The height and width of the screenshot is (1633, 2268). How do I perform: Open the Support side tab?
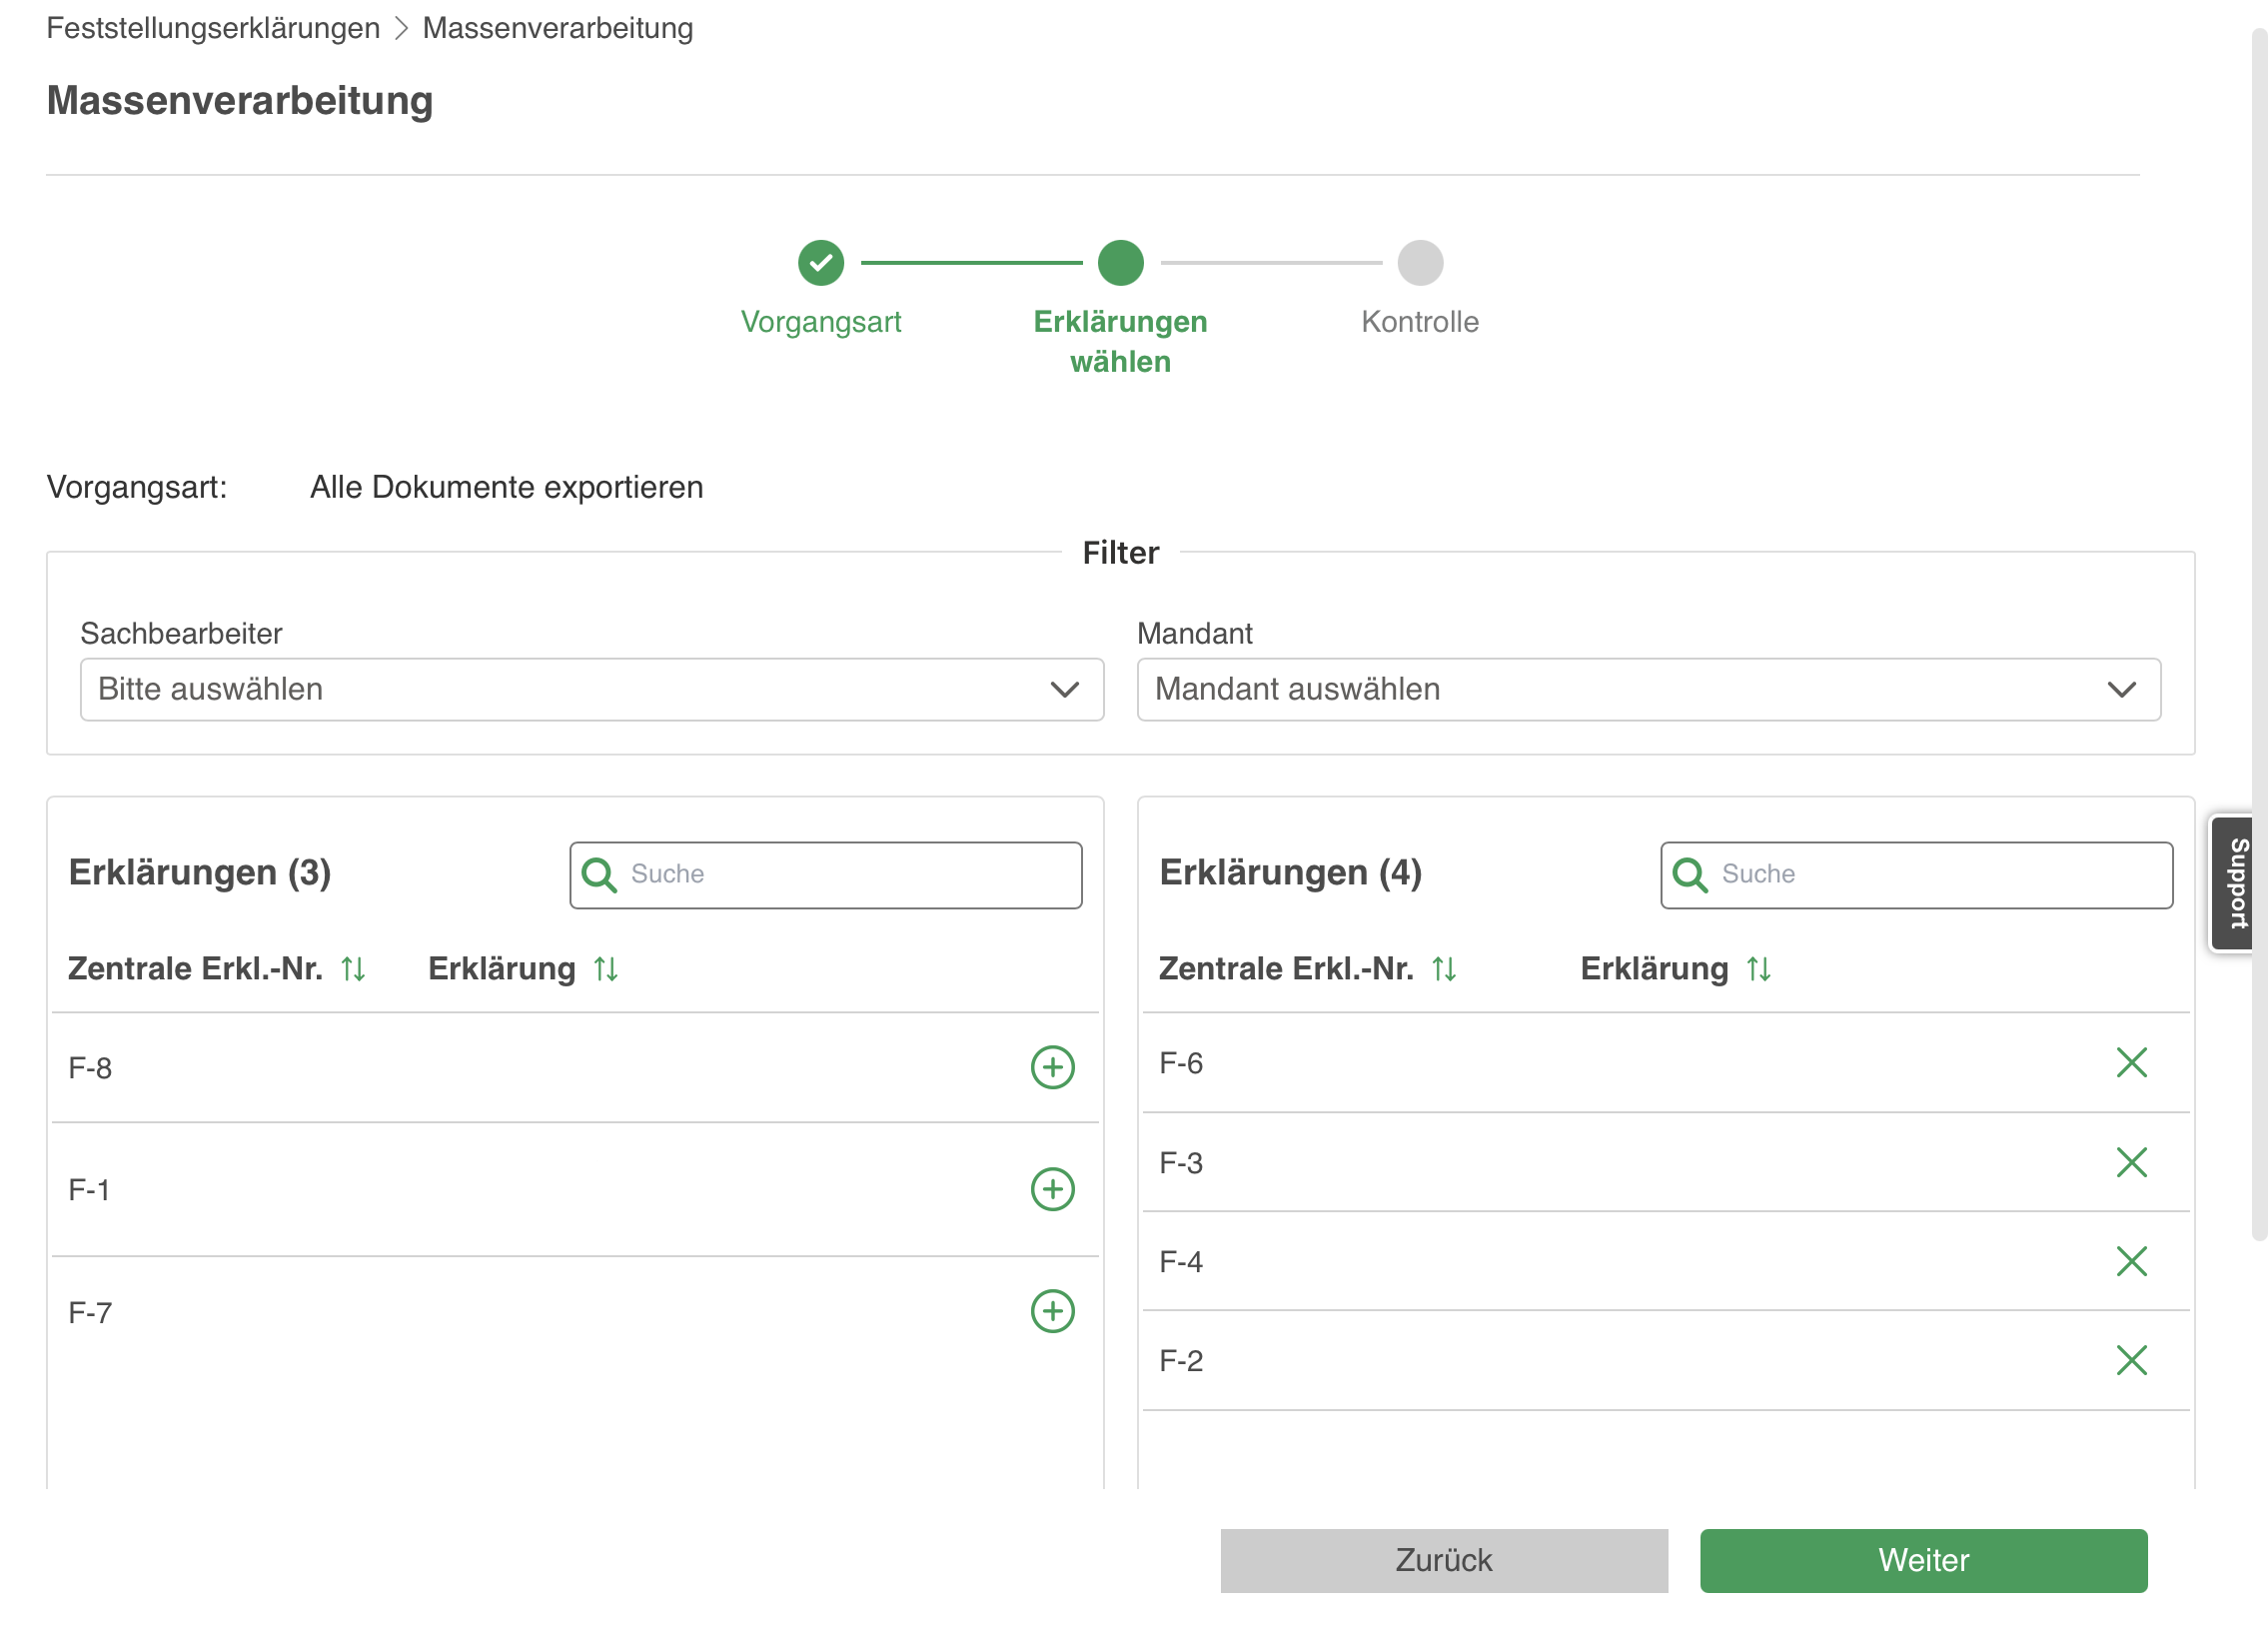(2237, 883)
